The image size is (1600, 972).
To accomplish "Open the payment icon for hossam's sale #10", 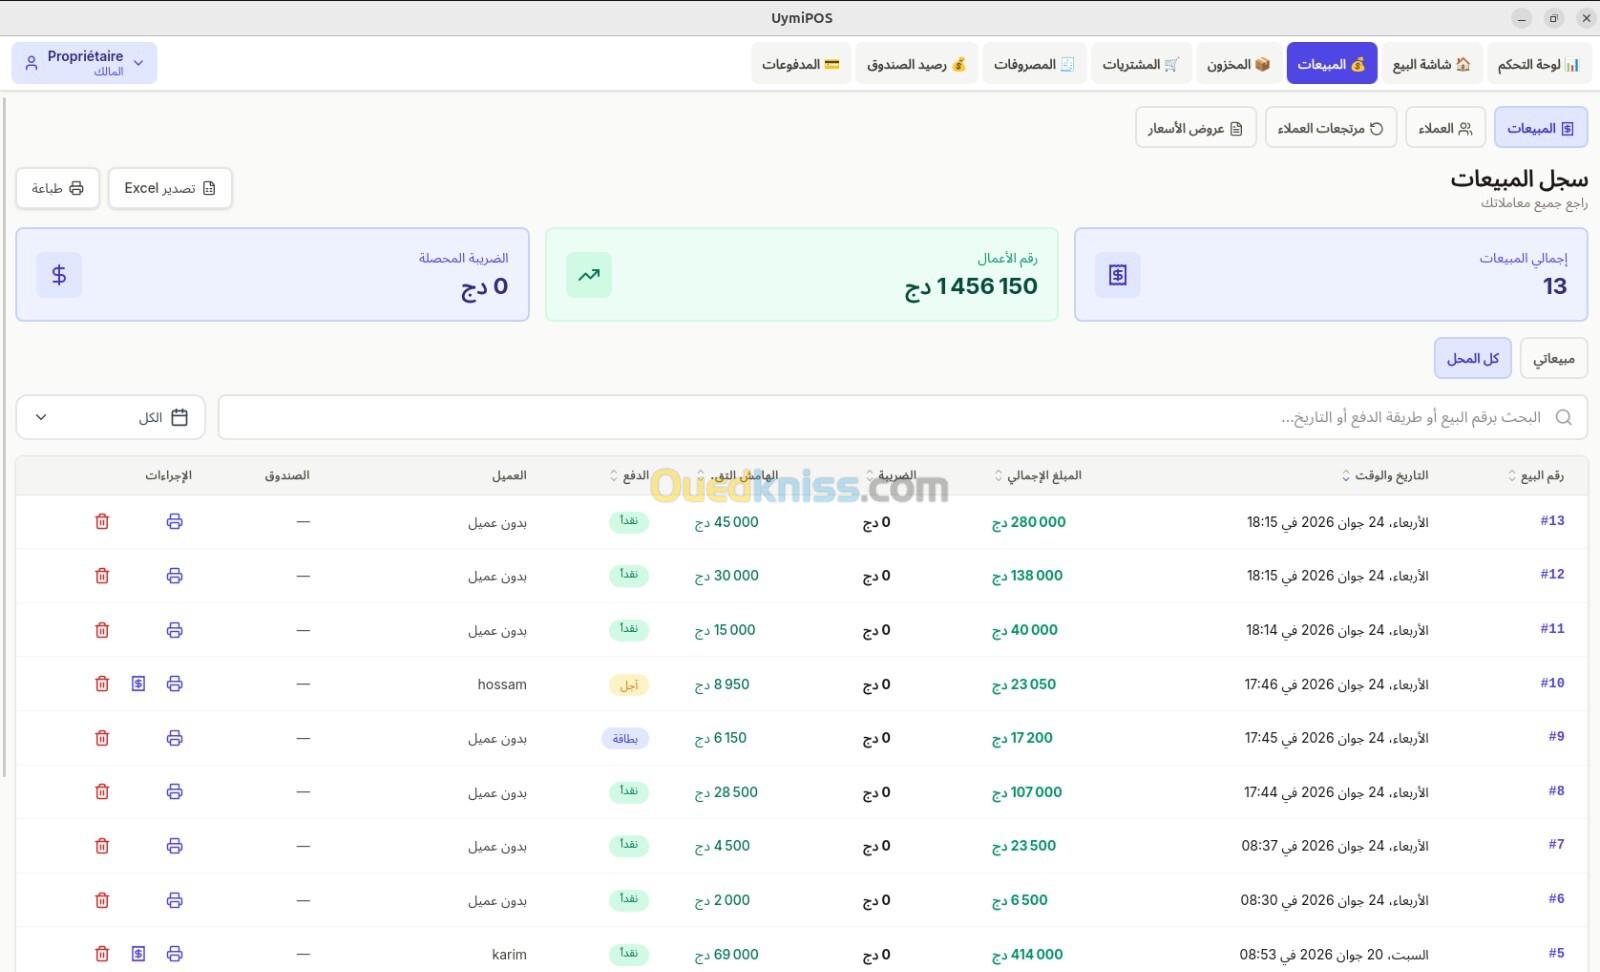I will click(138, 684).
